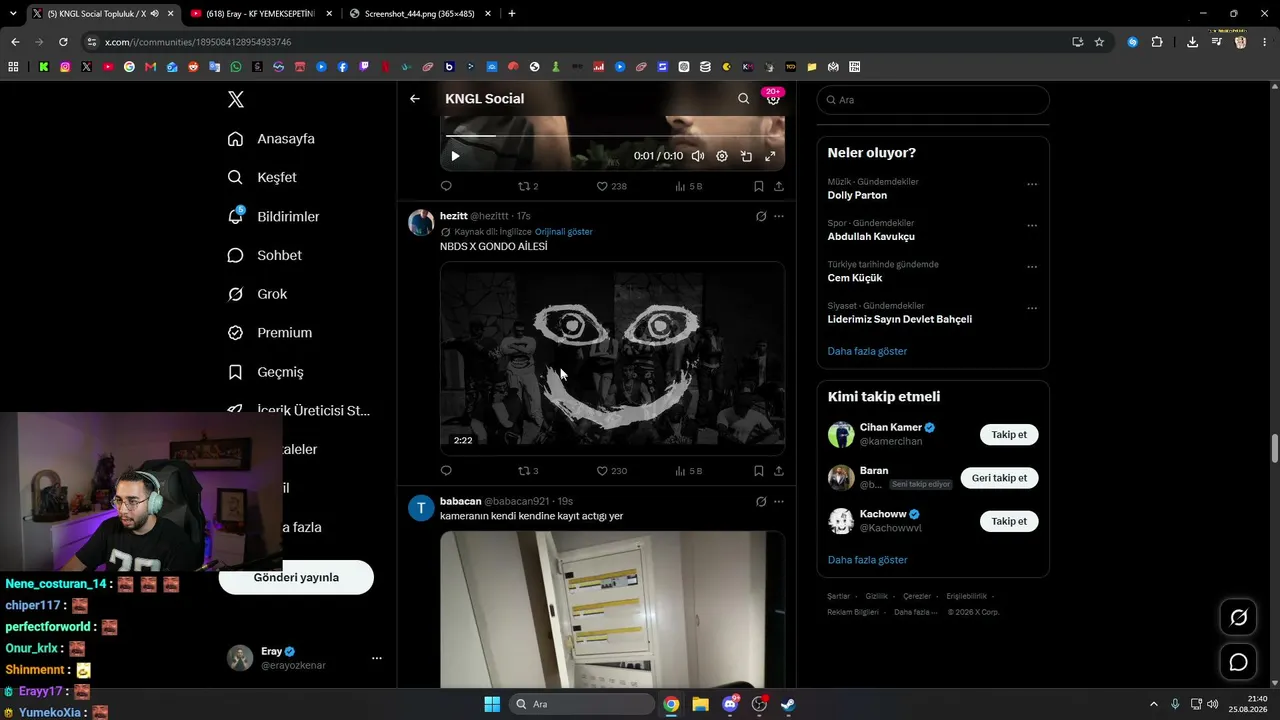Click the X logo in the sidebar
The width and height of the screenshot is (1280, 720).
coord(236,99)
